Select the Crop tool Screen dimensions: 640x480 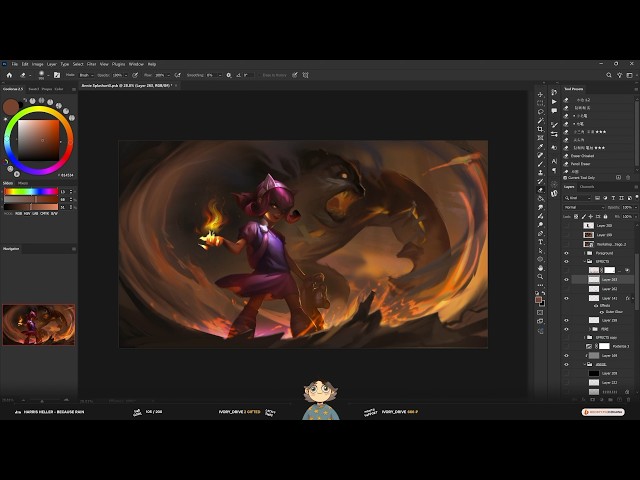[540, 129]
